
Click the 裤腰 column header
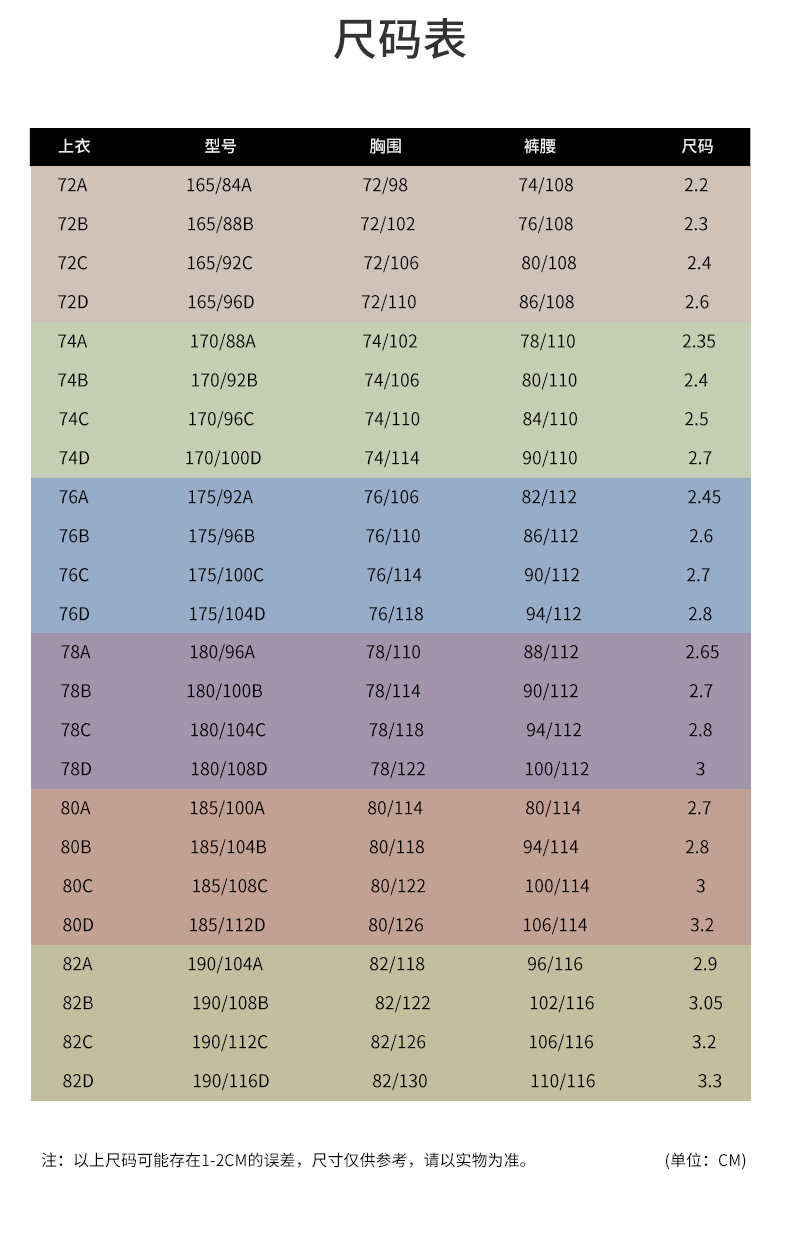click(x=540, y=146)
